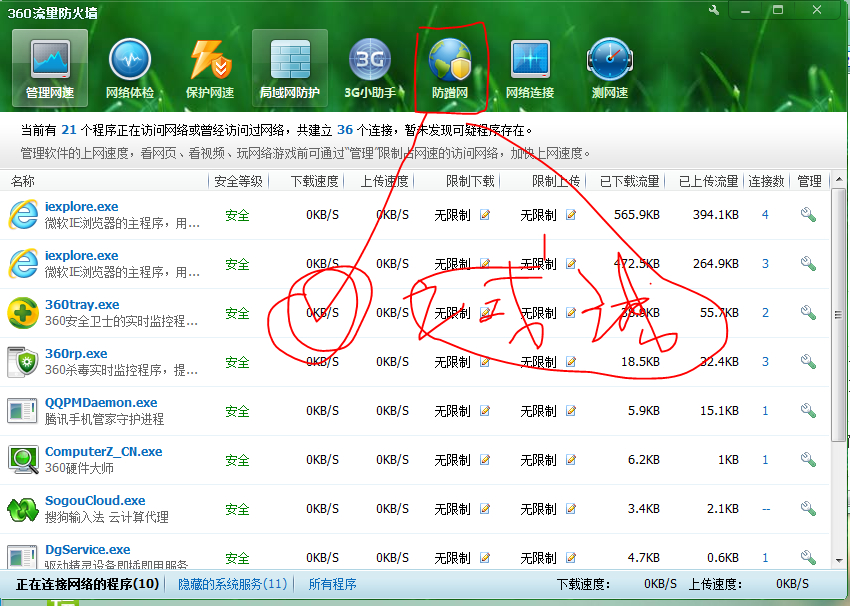Edit upload limit for ComputerZ_CN.exe
The image size is (850, 606).
coord(571,460)
